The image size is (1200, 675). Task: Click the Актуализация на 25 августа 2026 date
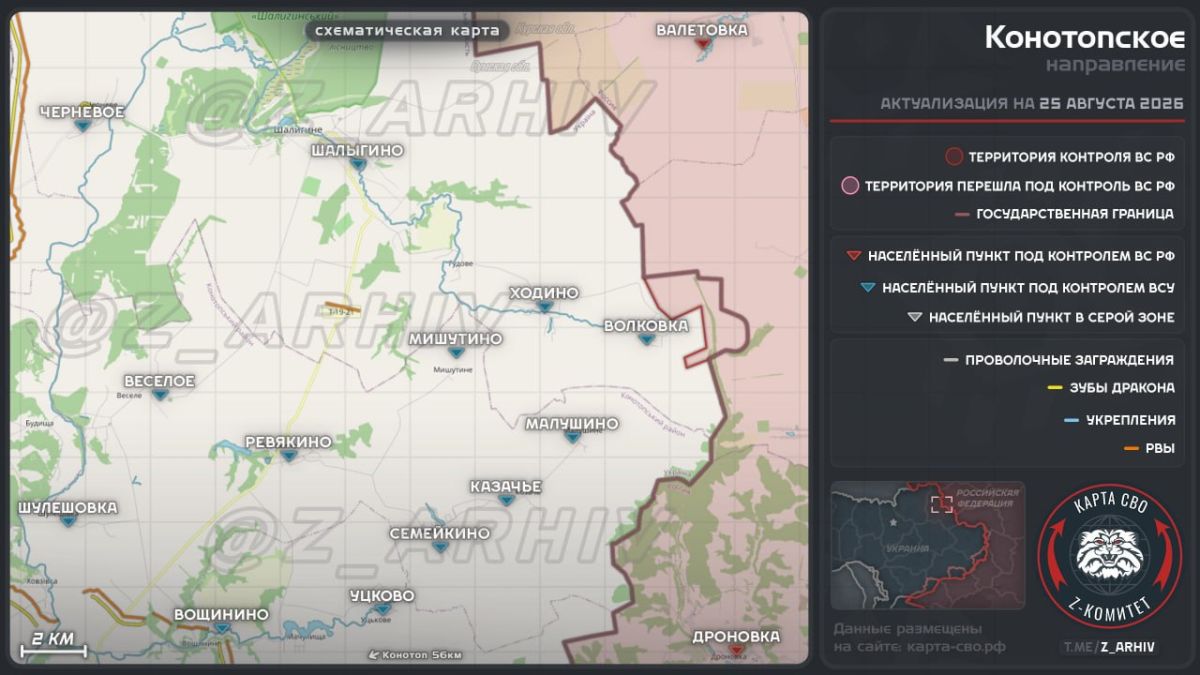click(1031, 104)
